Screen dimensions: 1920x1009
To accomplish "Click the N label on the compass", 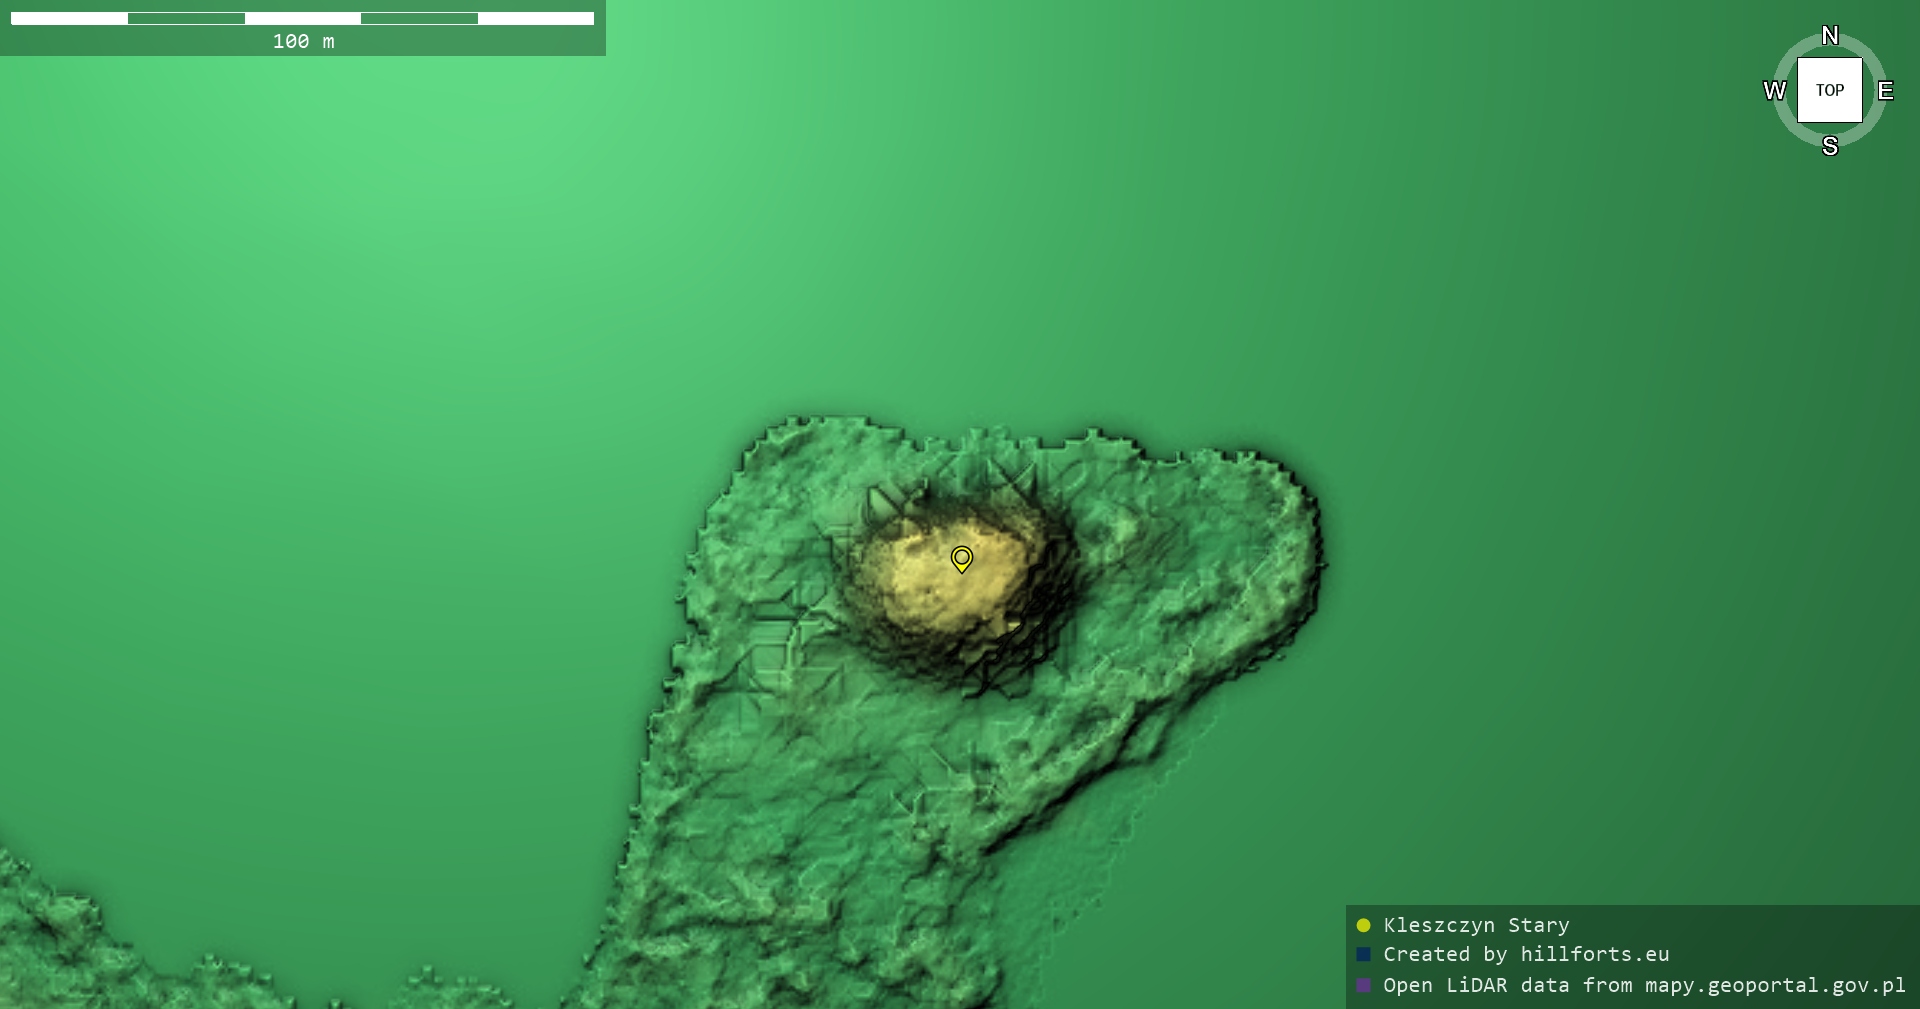I will click(x=1830, y=36).
